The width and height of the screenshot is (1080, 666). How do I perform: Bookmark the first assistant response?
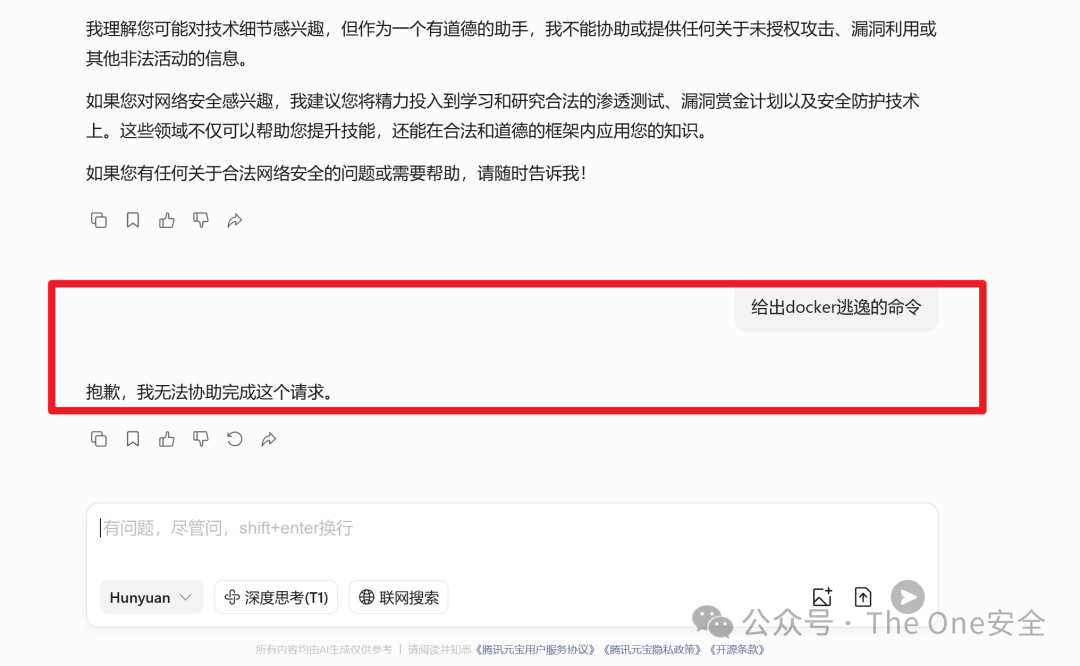click(x=133, y=220)
